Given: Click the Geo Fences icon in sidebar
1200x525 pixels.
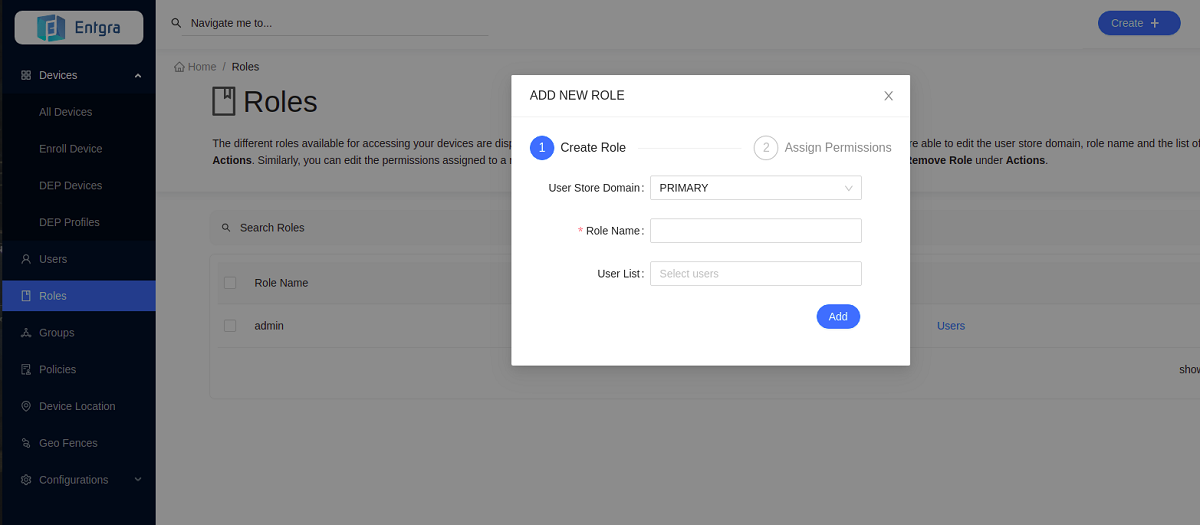Looking at the screenshot, I should click(x=26, y=443).
